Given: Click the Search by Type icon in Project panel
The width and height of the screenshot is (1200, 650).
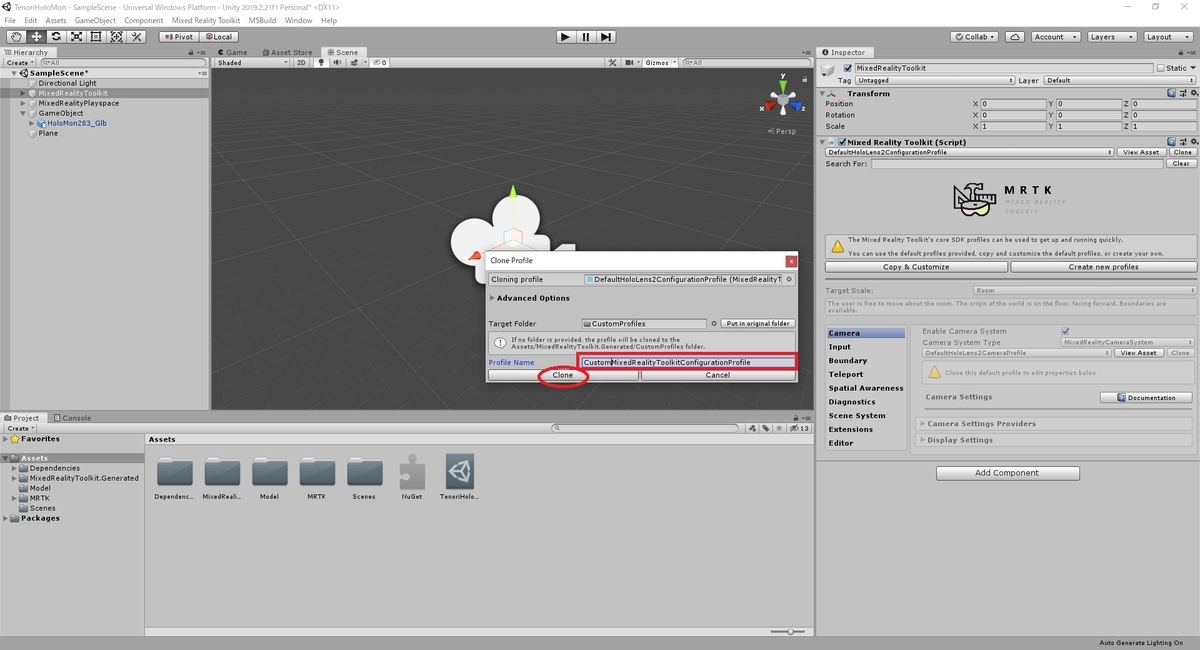Looking at the screenshot, I should coord(753,428).
